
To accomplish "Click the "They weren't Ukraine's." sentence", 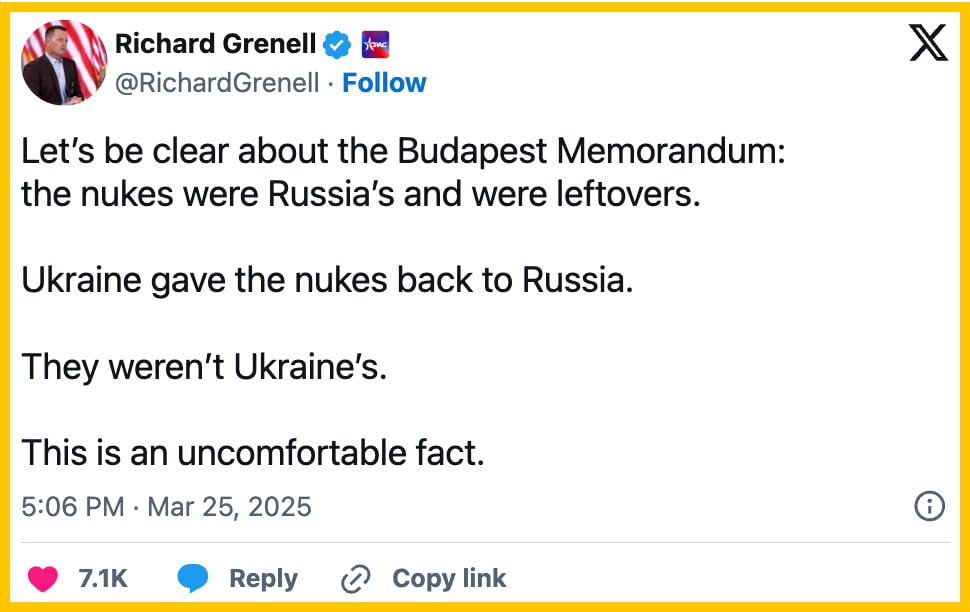I will pos(204,367).
